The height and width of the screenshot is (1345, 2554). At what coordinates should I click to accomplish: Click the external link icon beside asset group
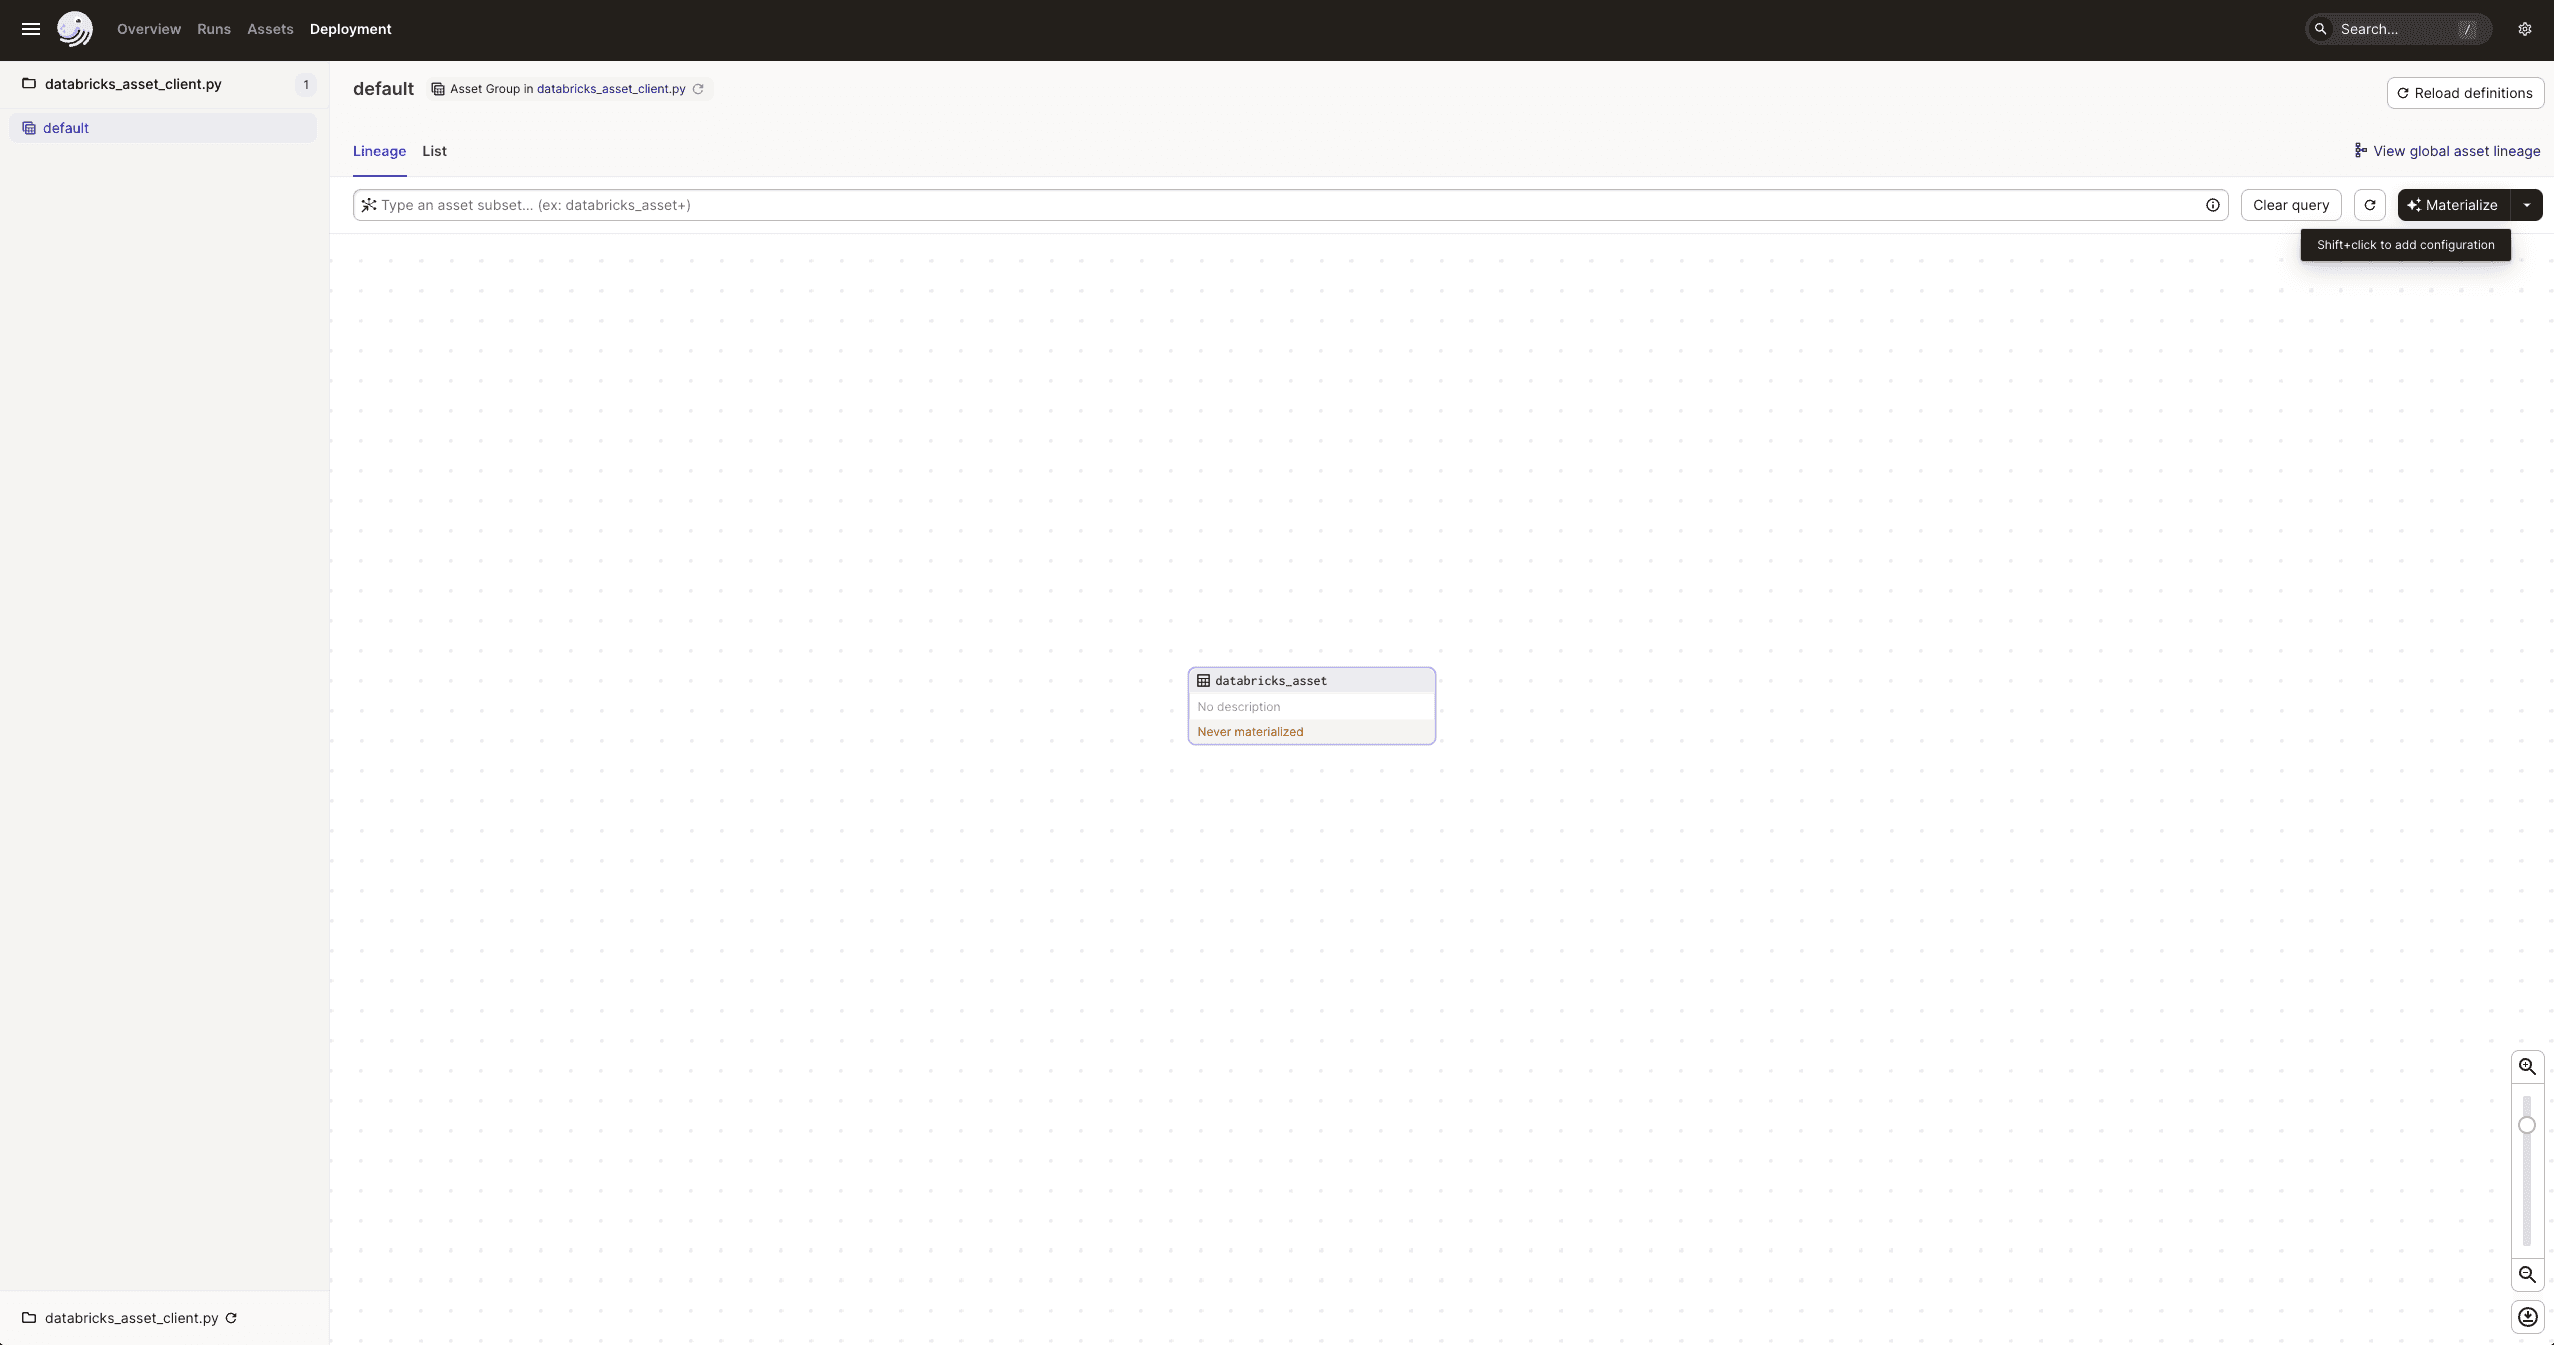(698, 88)
